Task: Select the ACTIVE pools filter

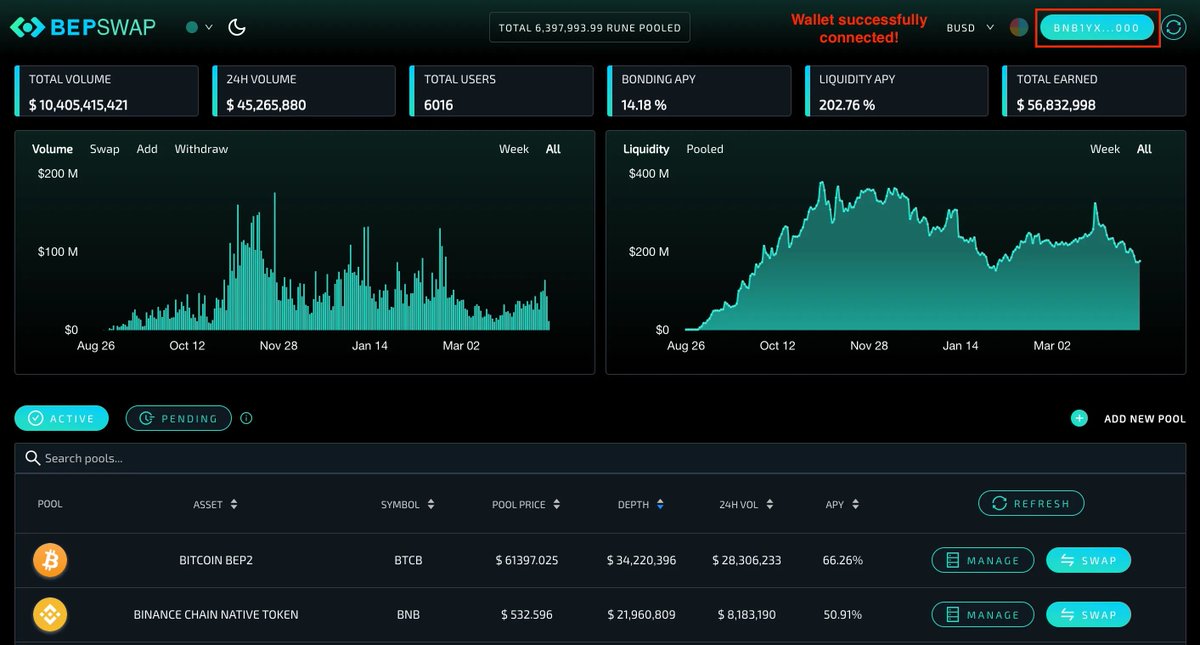Action: point(61,418)
